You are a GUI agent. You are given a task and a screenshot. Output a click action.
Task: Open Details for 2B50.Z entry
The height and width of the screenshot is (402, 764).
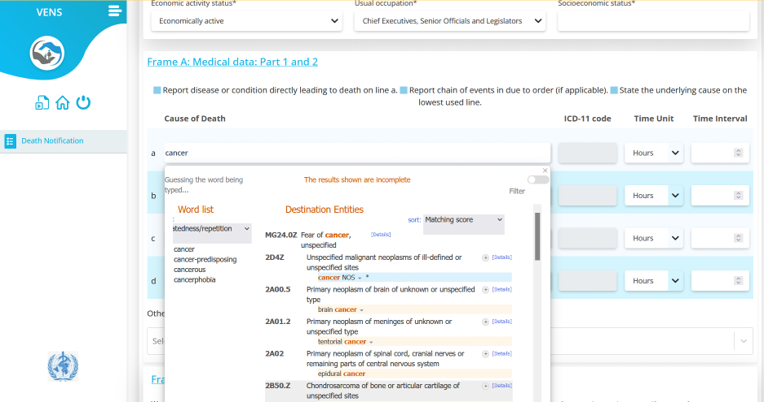point(502,385)
